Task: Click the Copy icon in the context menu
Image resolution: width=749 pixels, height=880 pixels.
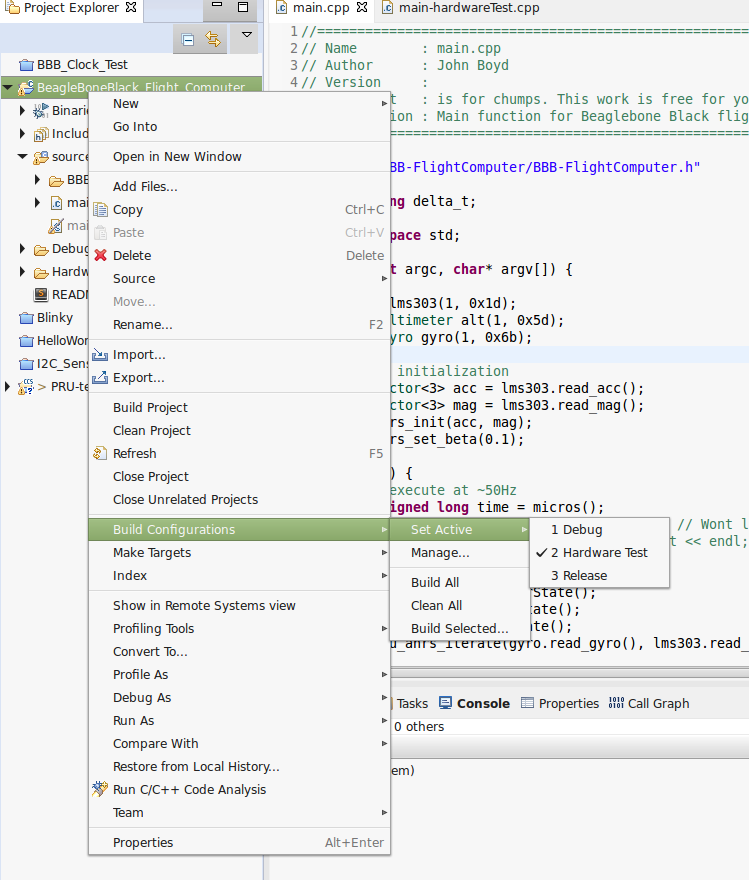Action: pyautogui.click(x=100, y=210)
